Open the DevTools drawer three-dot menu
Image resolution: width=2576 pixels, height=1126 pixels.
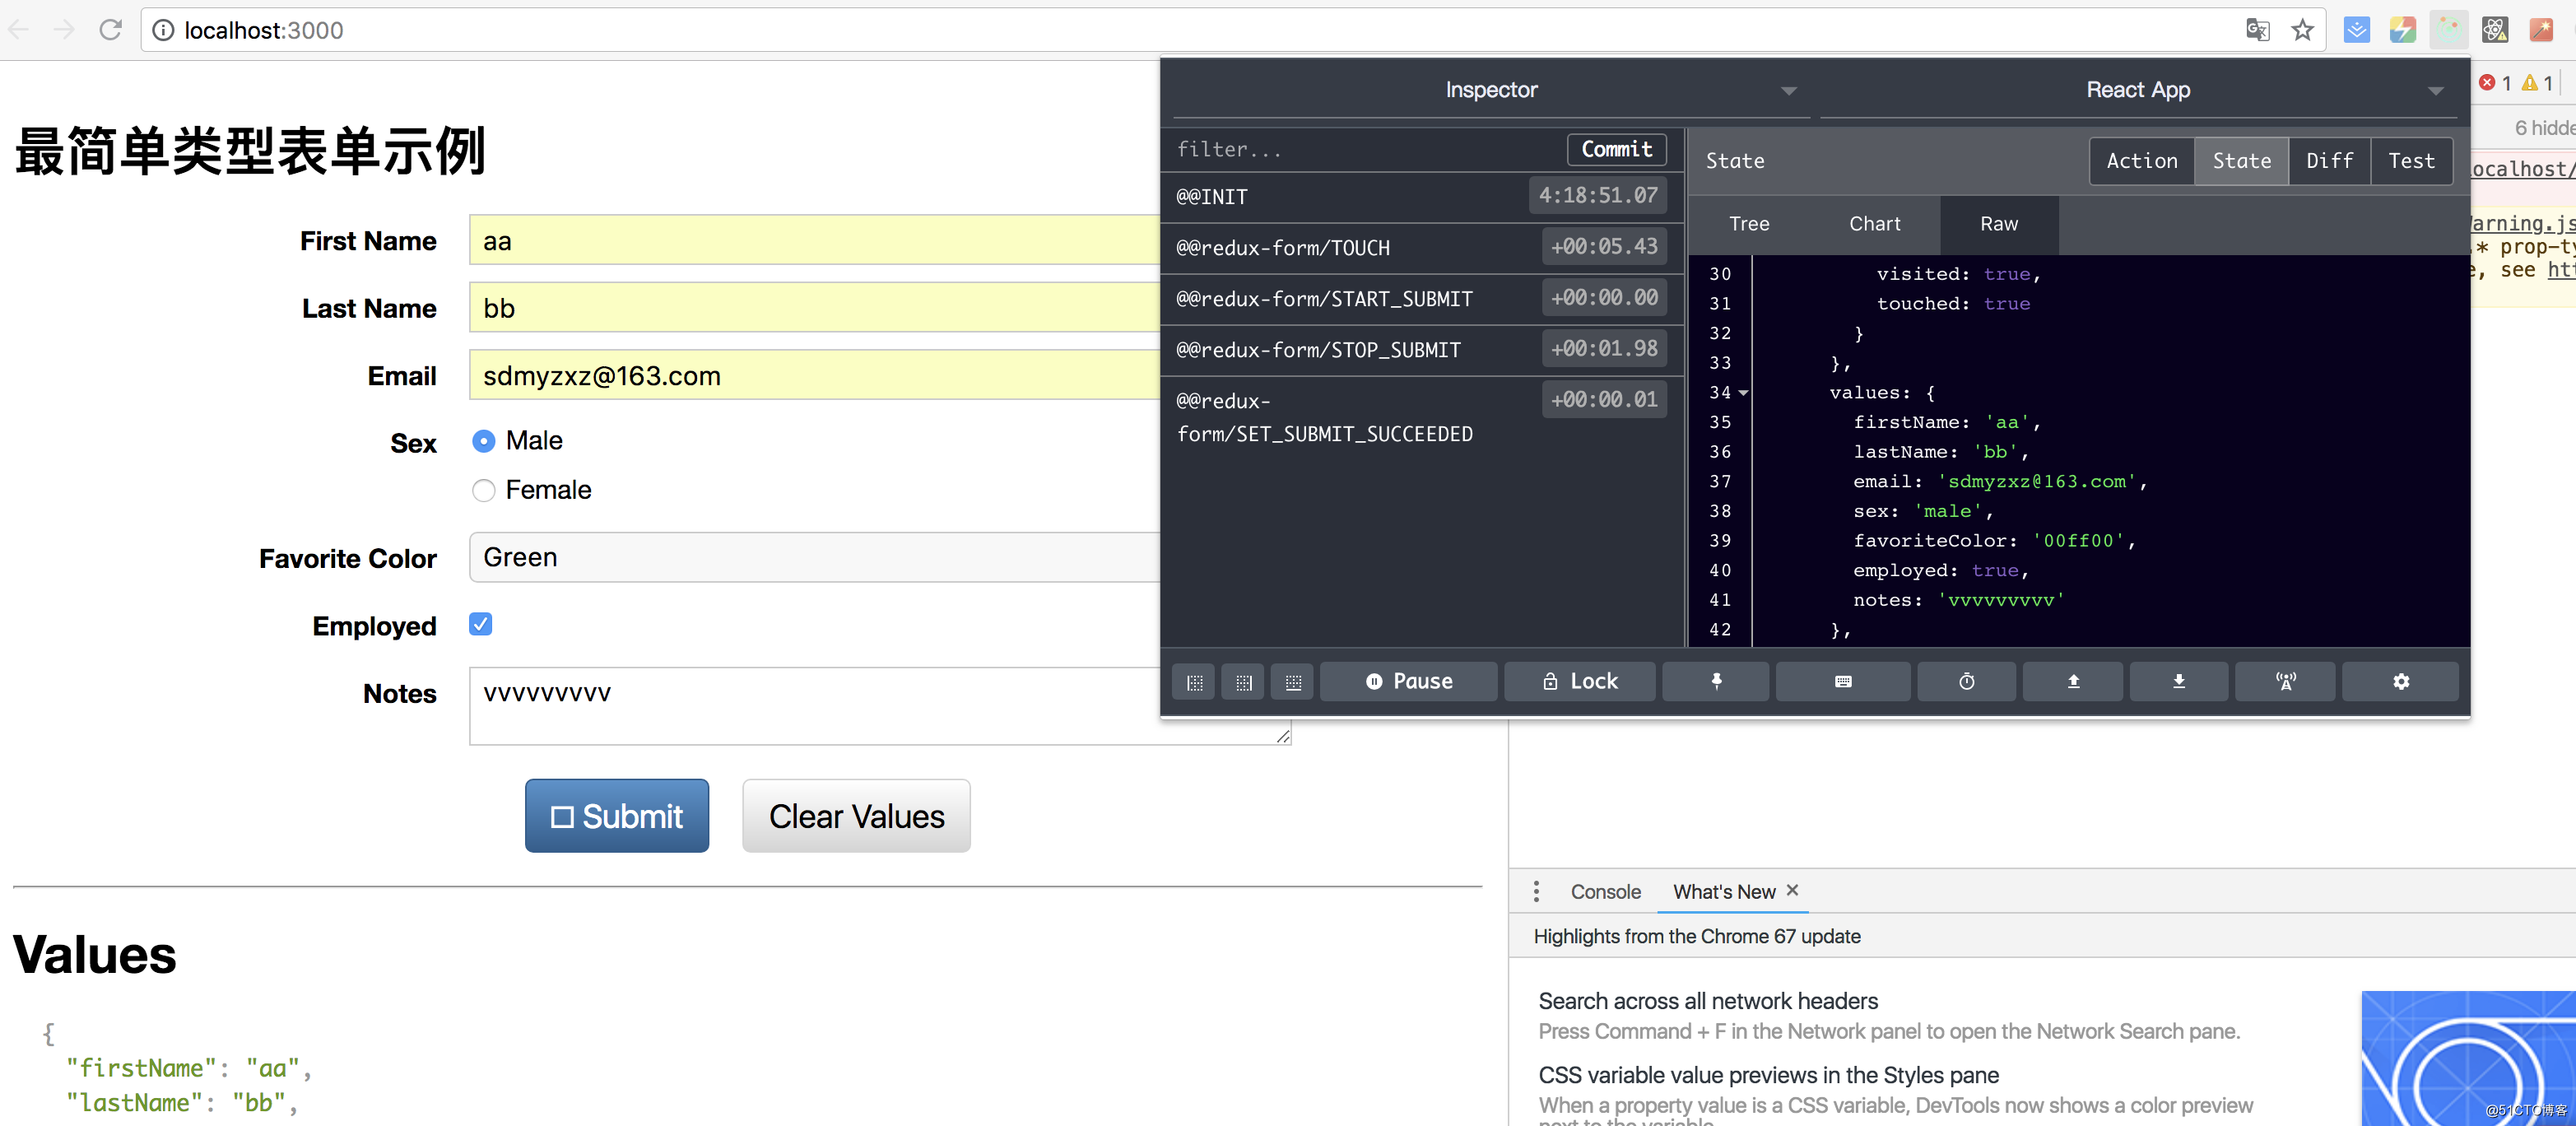(x=1536, y=891)
